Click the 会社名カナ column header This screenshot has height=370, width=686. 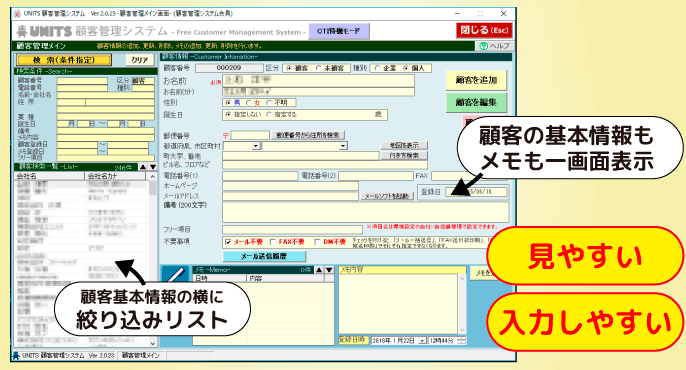tap(116, 176)
